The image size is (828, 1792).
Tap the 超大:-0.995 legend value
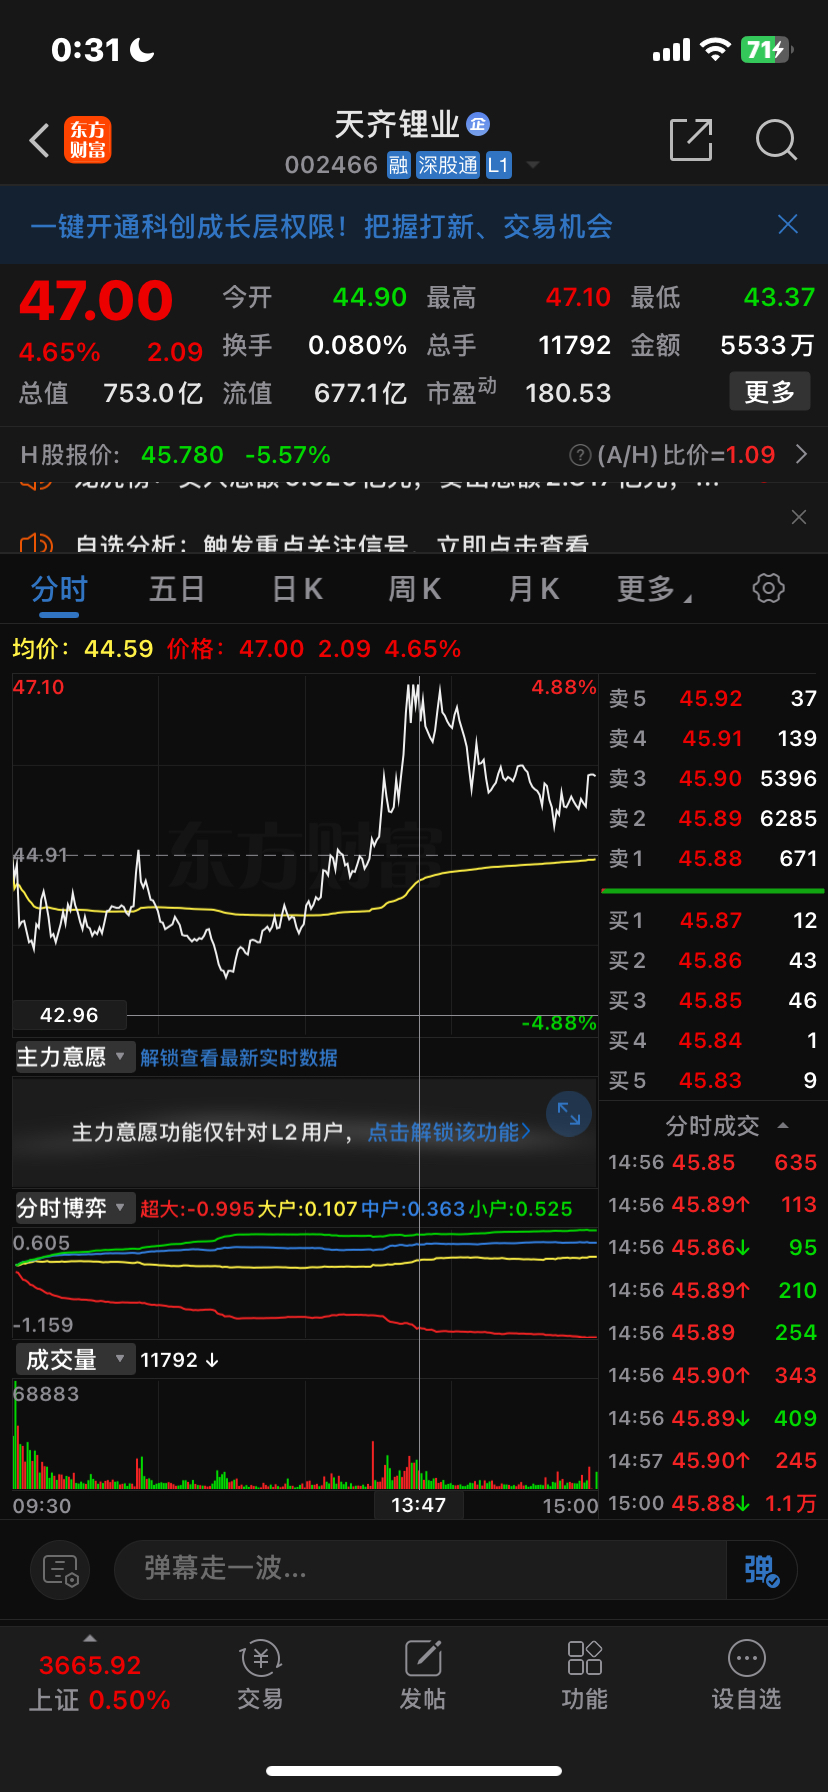coord(197,1209)
